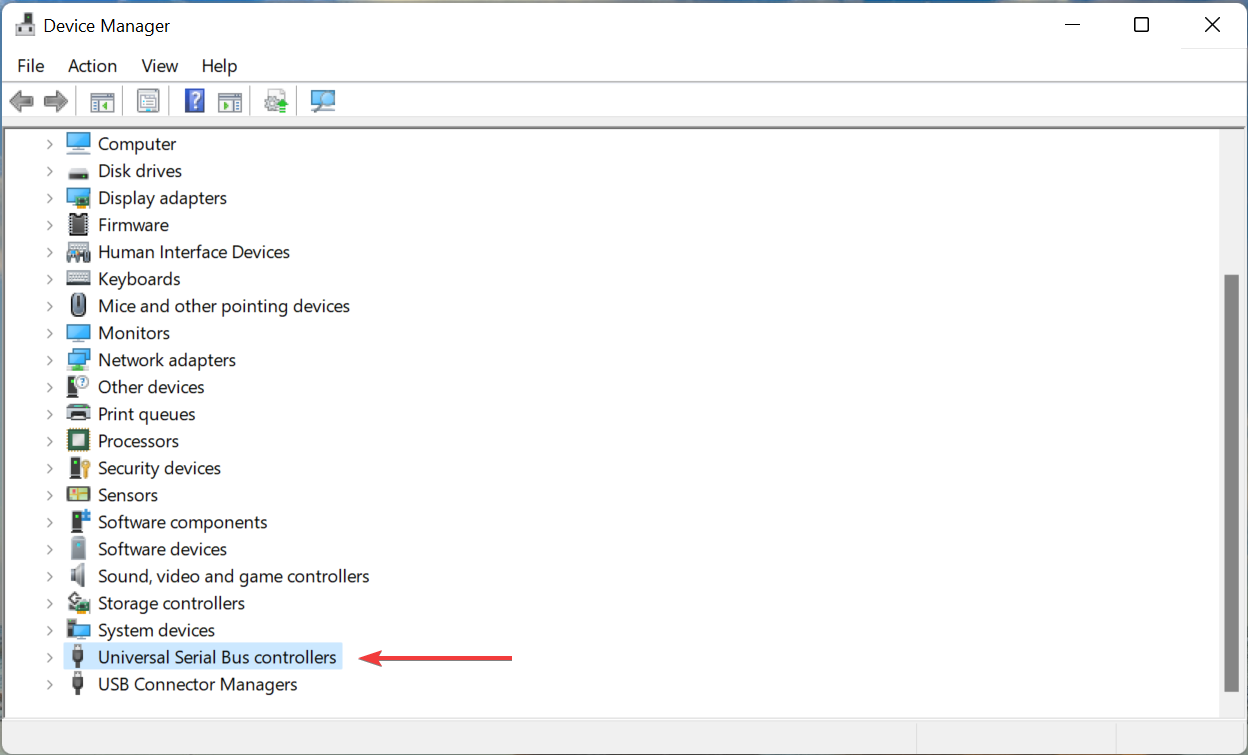Click the Forward arrow toolbar icon
The width and height of the screenshot is (1248, 755).
pyautogui.click(x=56, y=101)
